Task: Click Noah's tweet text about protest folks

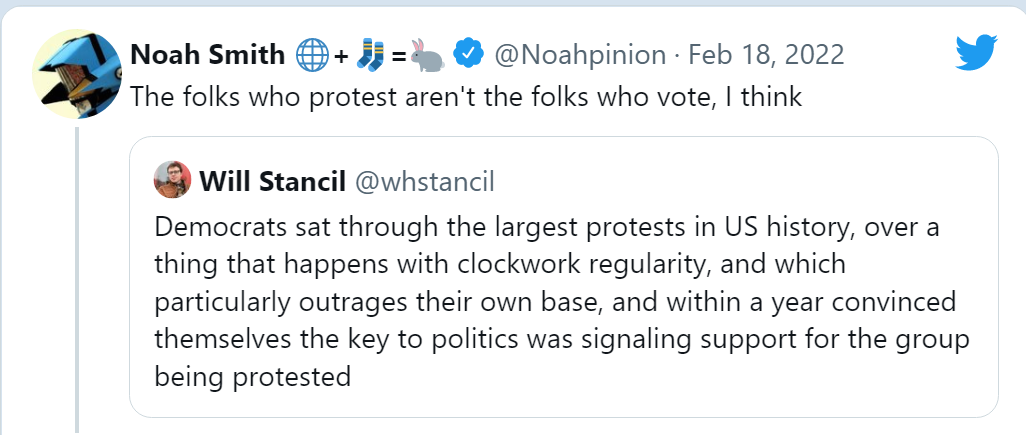Action: [x=467, y=97]
